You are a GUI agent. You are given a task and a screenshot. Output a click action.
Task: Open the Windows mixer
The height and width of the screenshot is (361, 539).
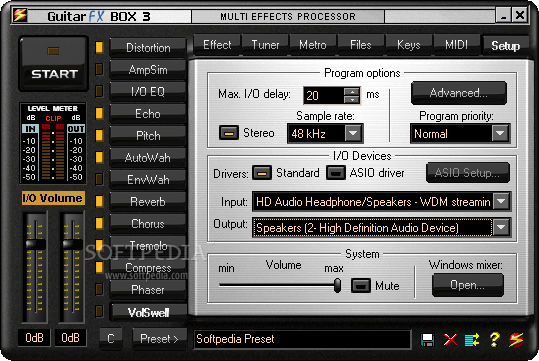pyautogui.click(x=468, y=285)
